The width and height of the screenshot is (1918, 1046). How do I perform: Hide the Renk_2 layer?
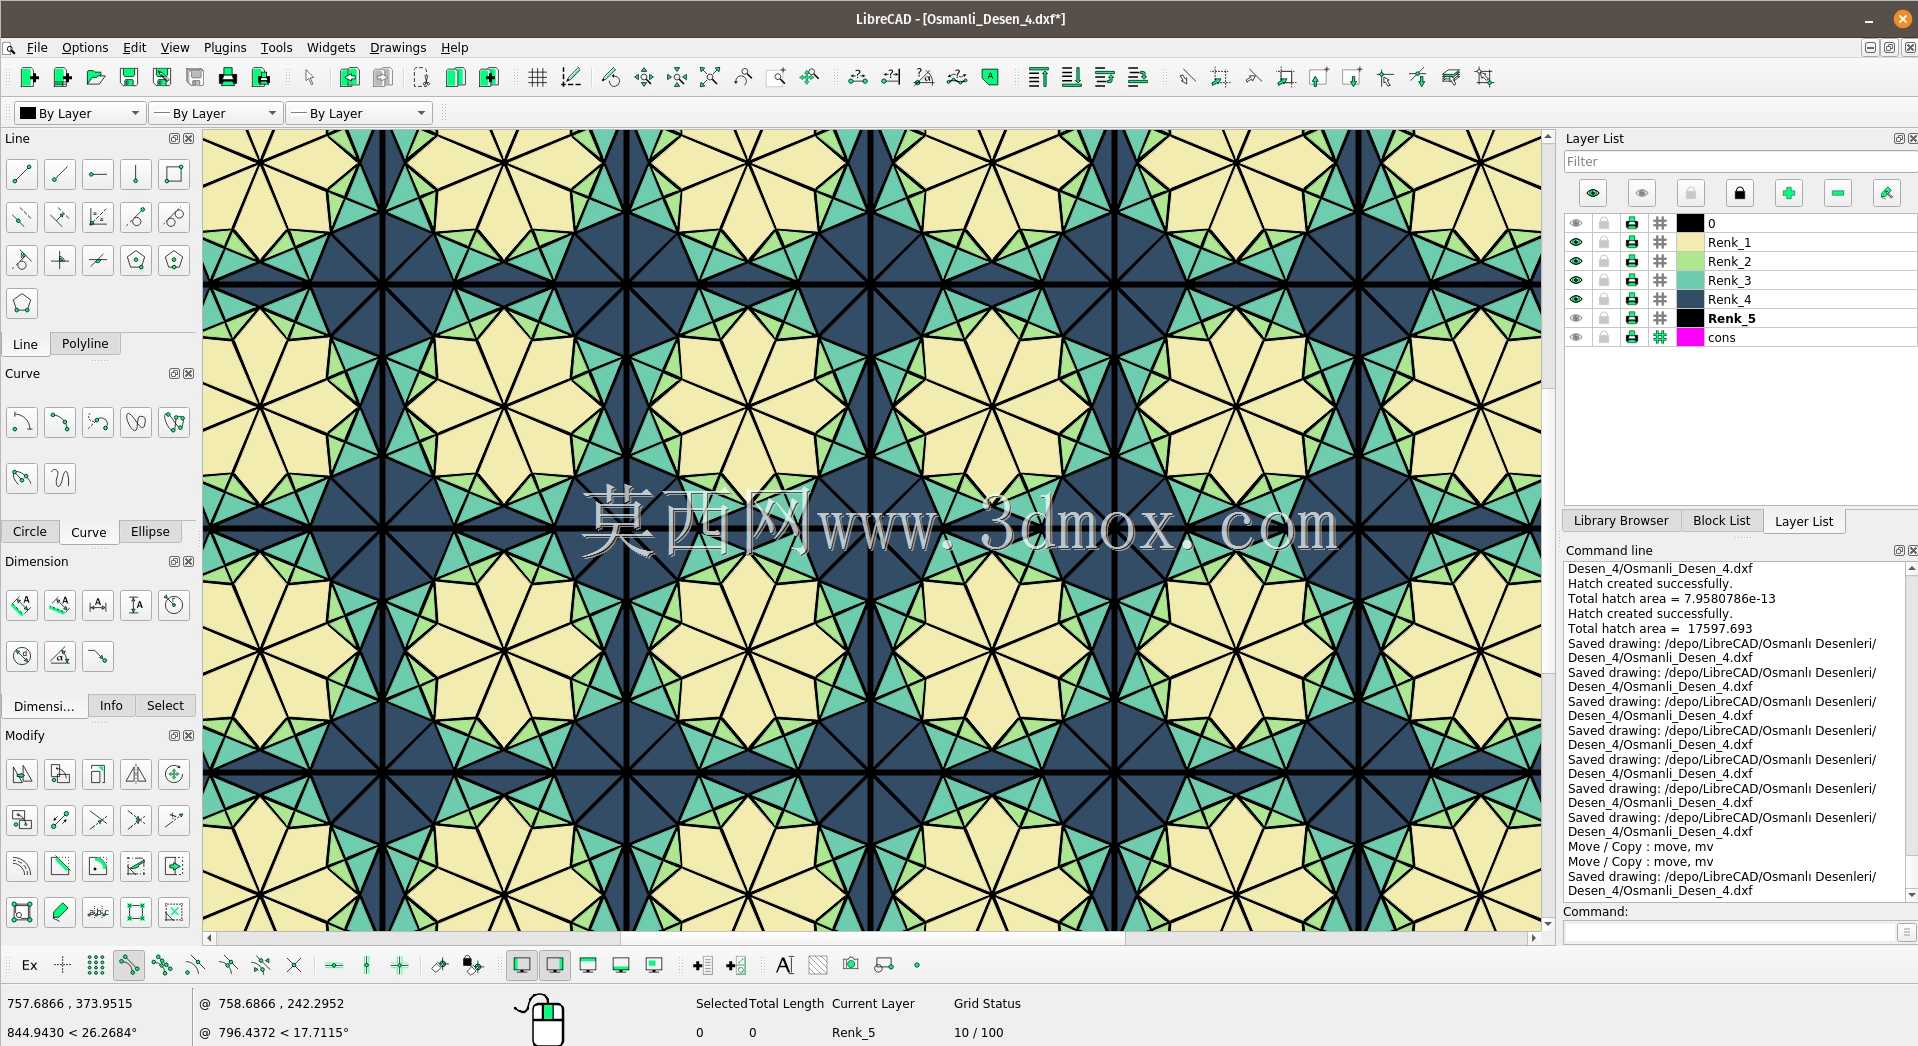pyautogui.click(x=1576, y=261)
